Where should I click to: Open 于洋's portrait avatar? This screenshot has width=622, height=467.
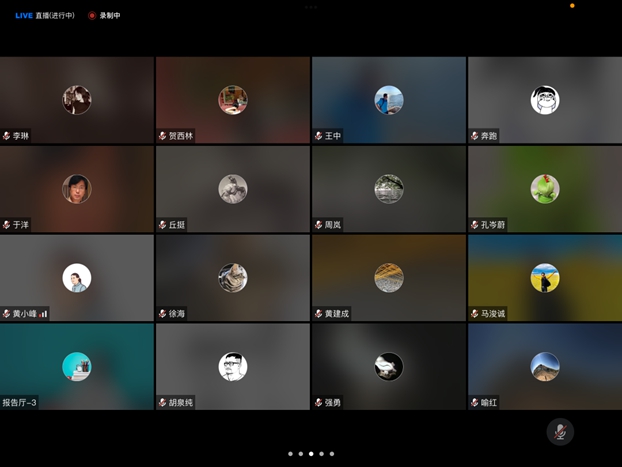click(77, 189)
